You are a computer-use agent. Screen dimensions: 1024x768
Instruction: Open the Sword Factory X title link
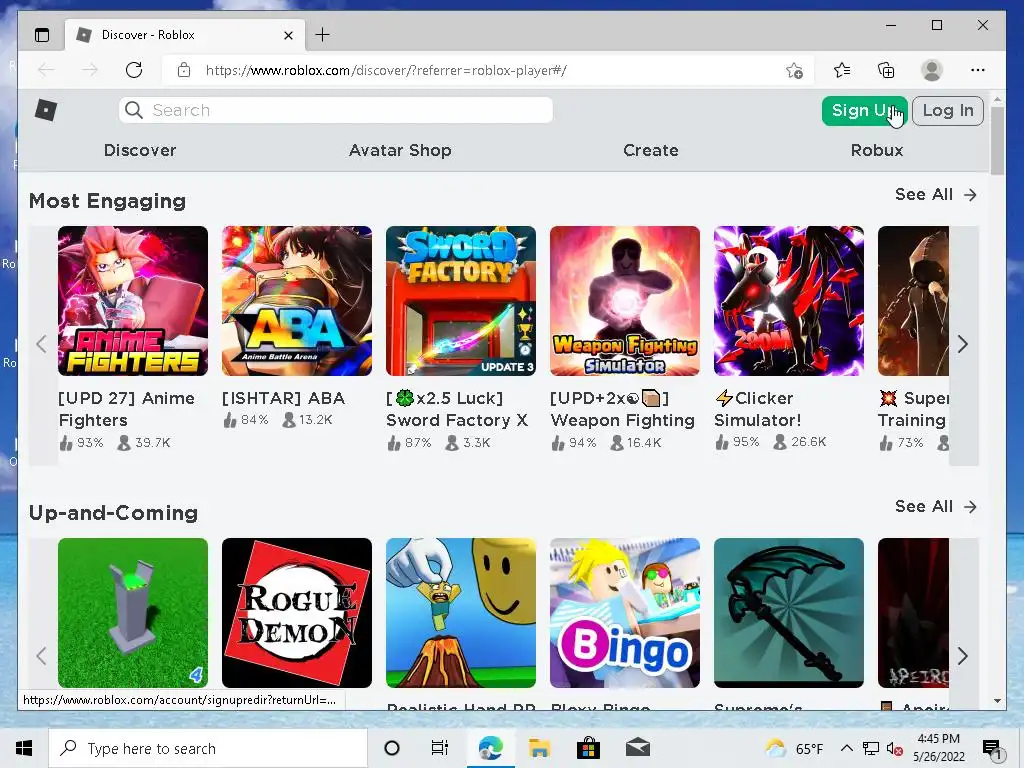tap(457, 409)
